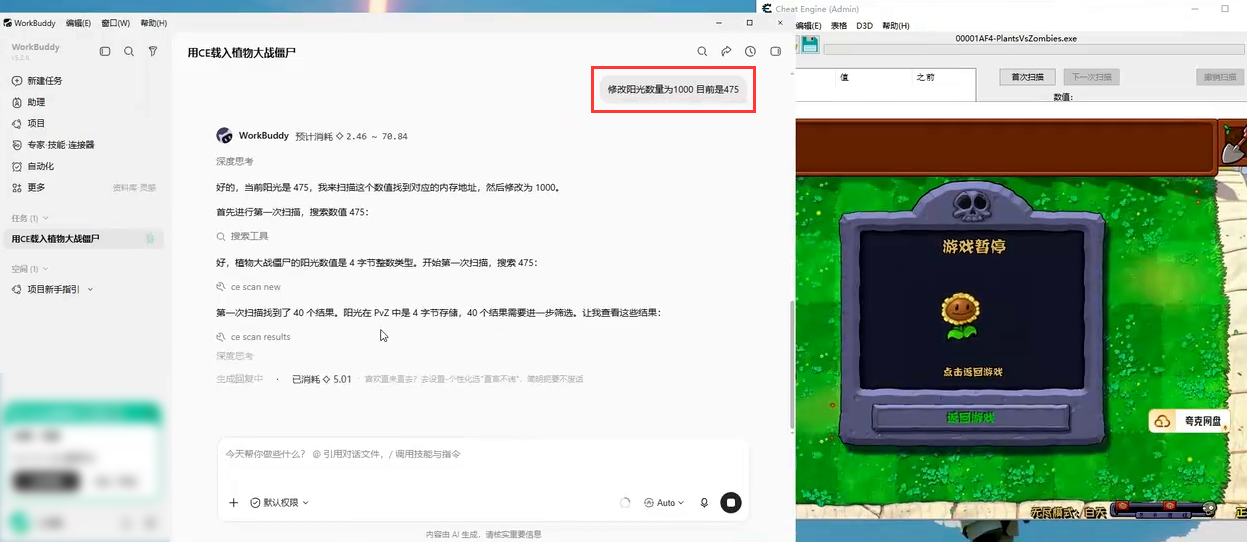Click the save floppy icon in Cheat Engine
This screenshot has height=542, width=1247.
coord(810,44)
